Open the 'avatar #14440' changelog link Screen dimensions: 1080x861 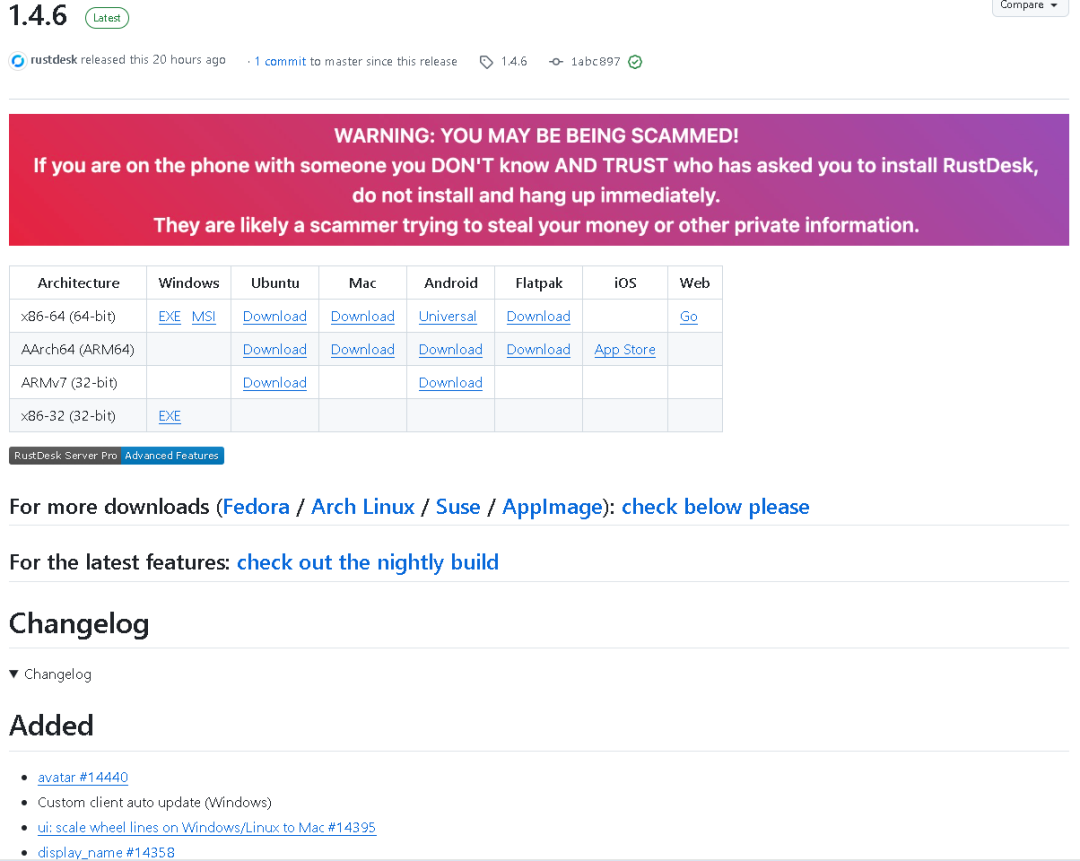[83, 777]
